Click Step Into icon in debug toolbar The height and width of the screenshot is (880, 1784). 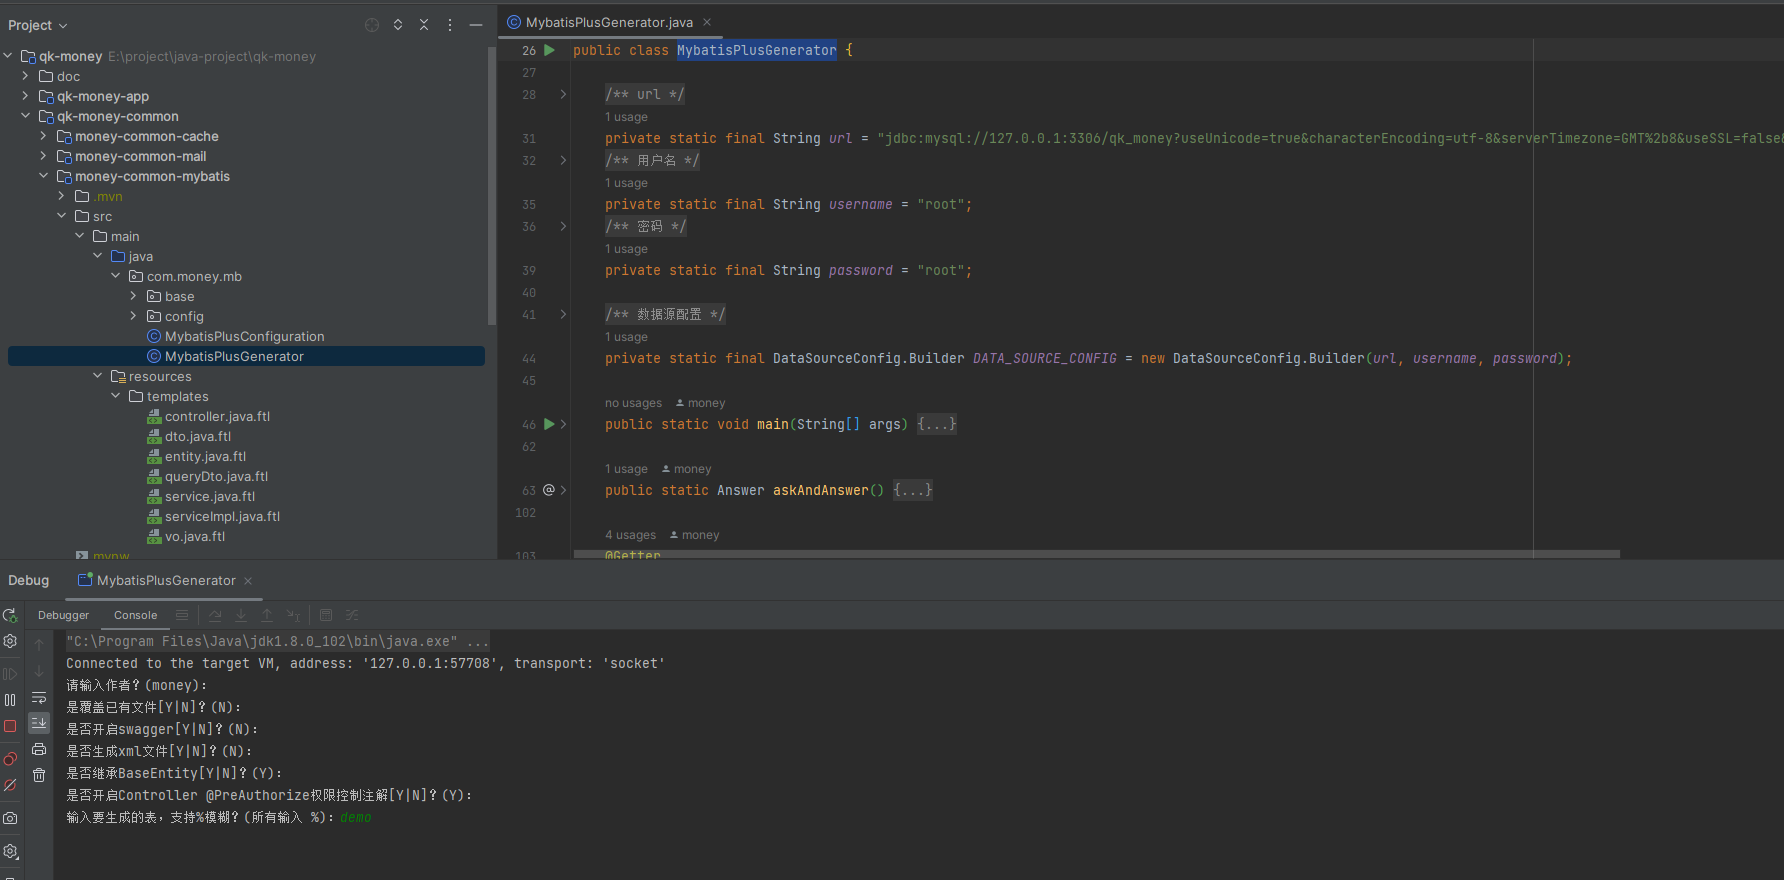click(x=241, y=615)
